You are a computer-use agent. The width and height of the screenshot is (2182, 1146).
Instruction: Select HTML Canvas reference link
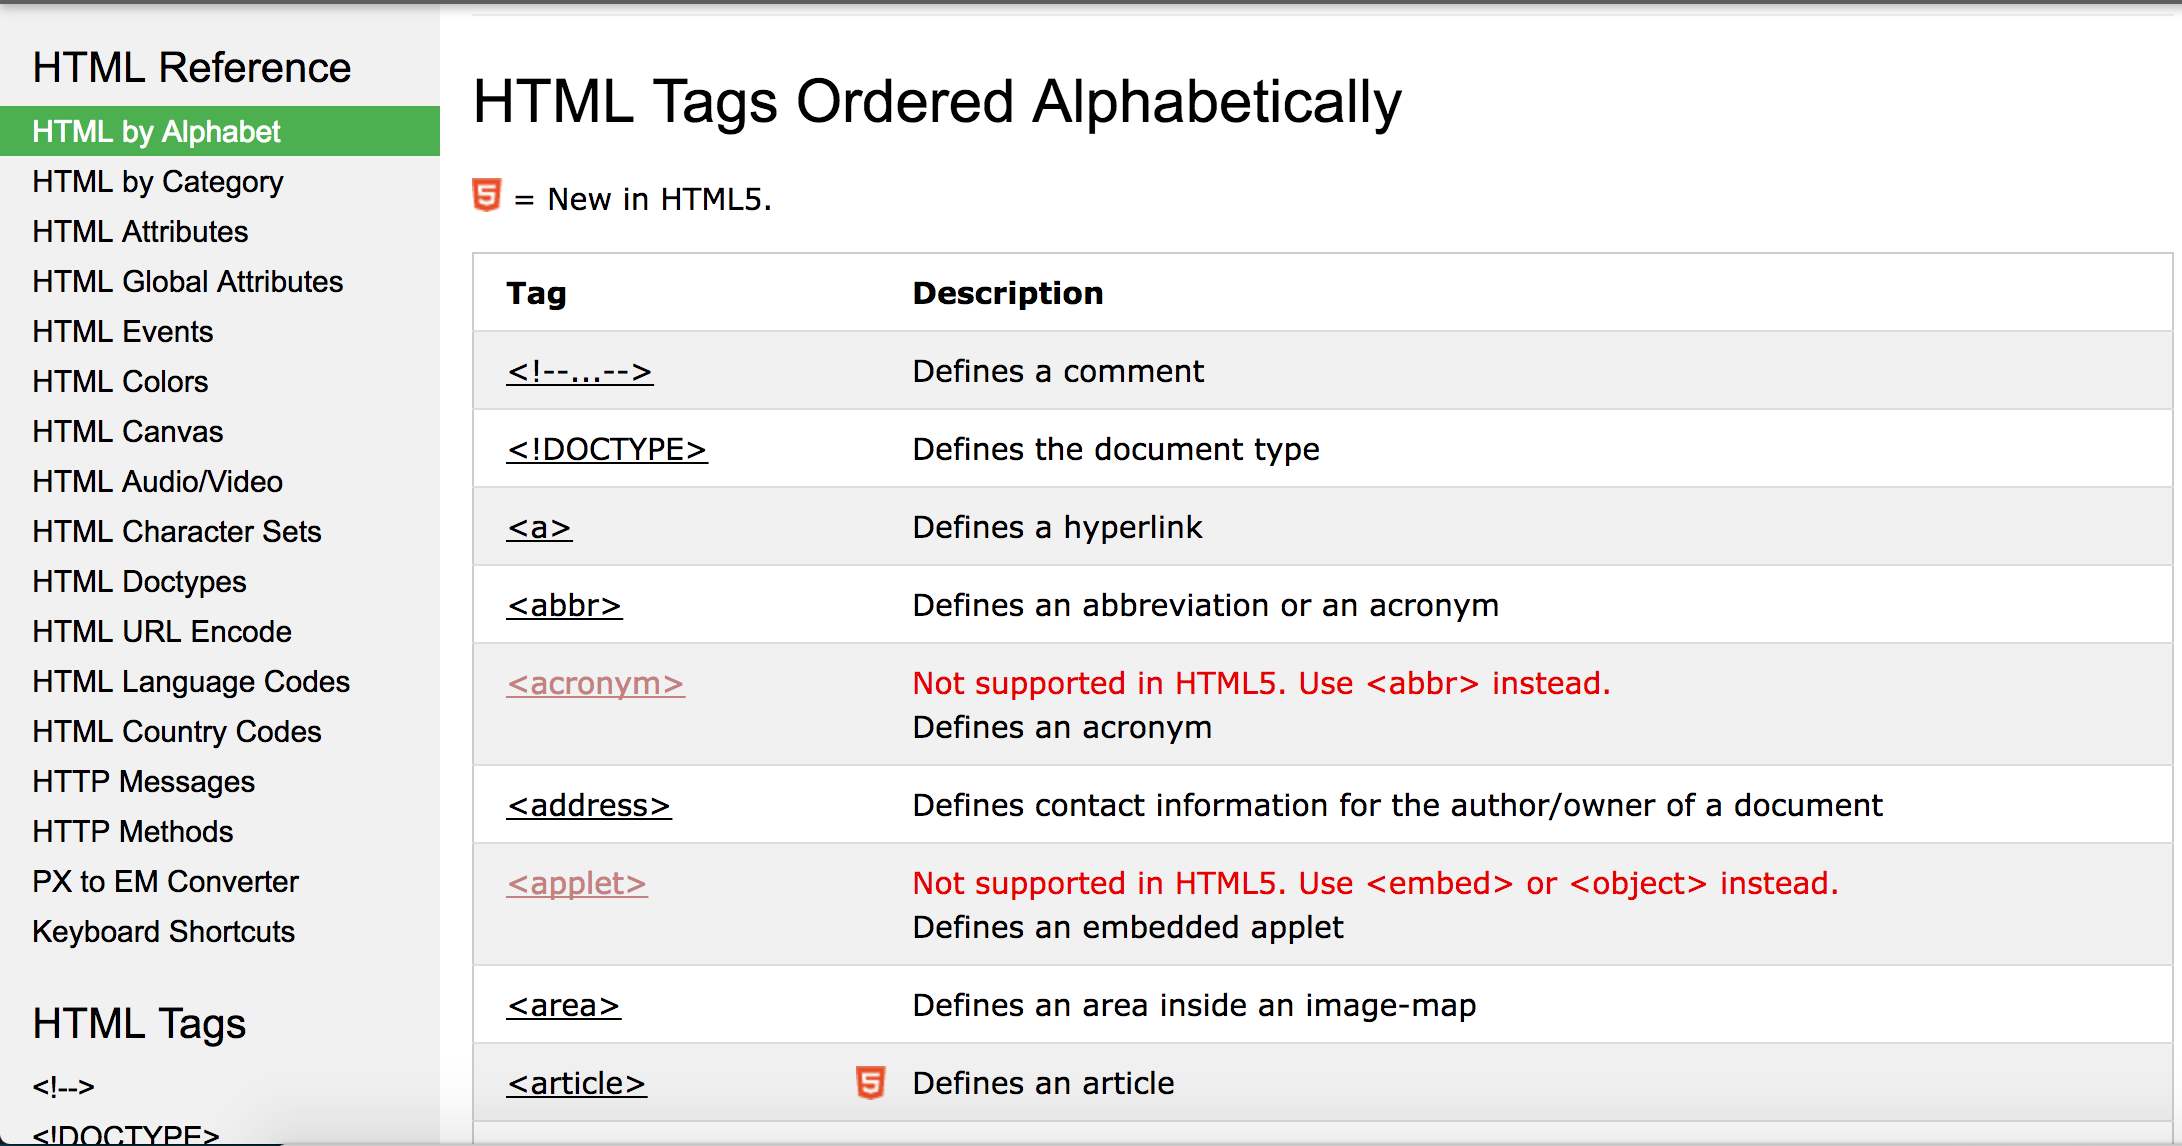pyautogui.click(x=128, y=432)
